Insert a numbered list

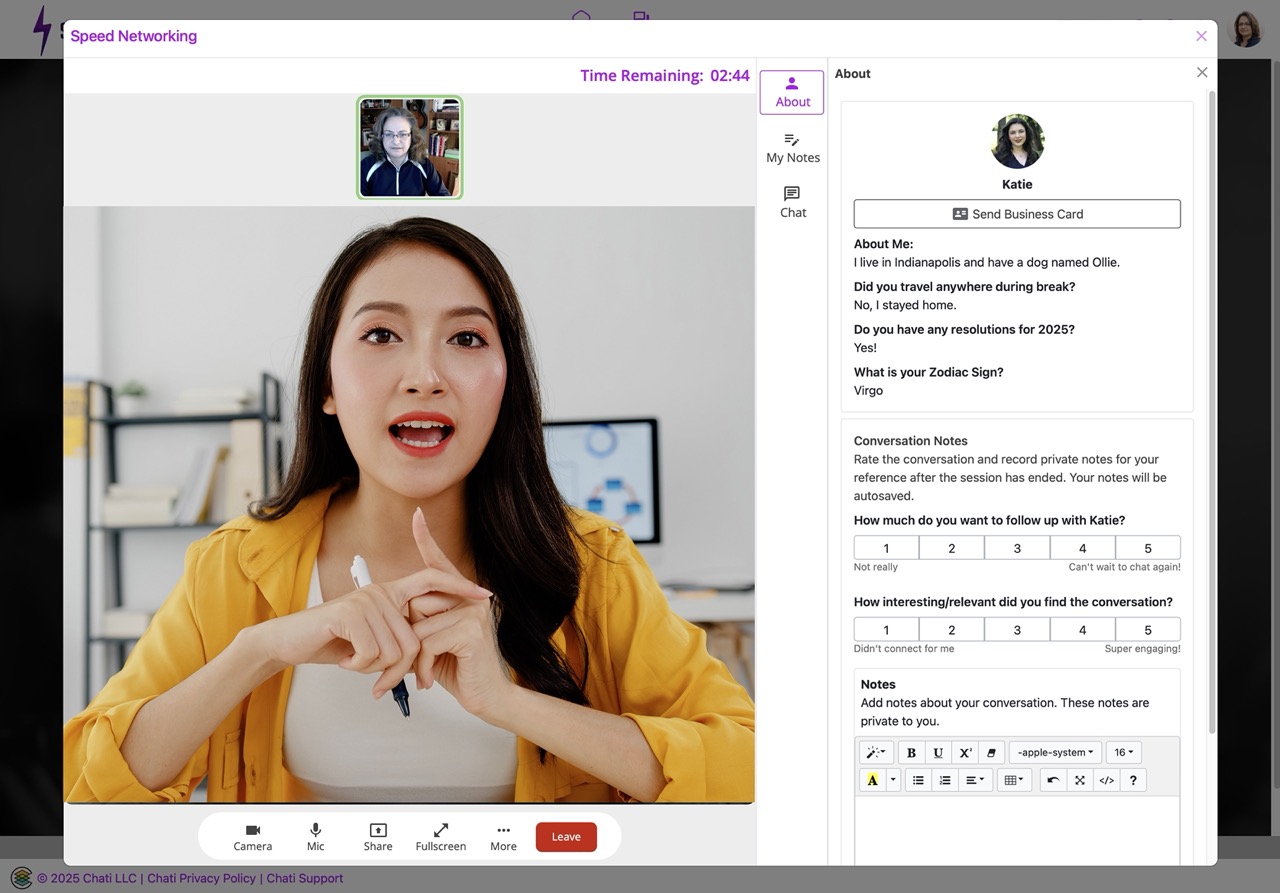tap(945, 780)
